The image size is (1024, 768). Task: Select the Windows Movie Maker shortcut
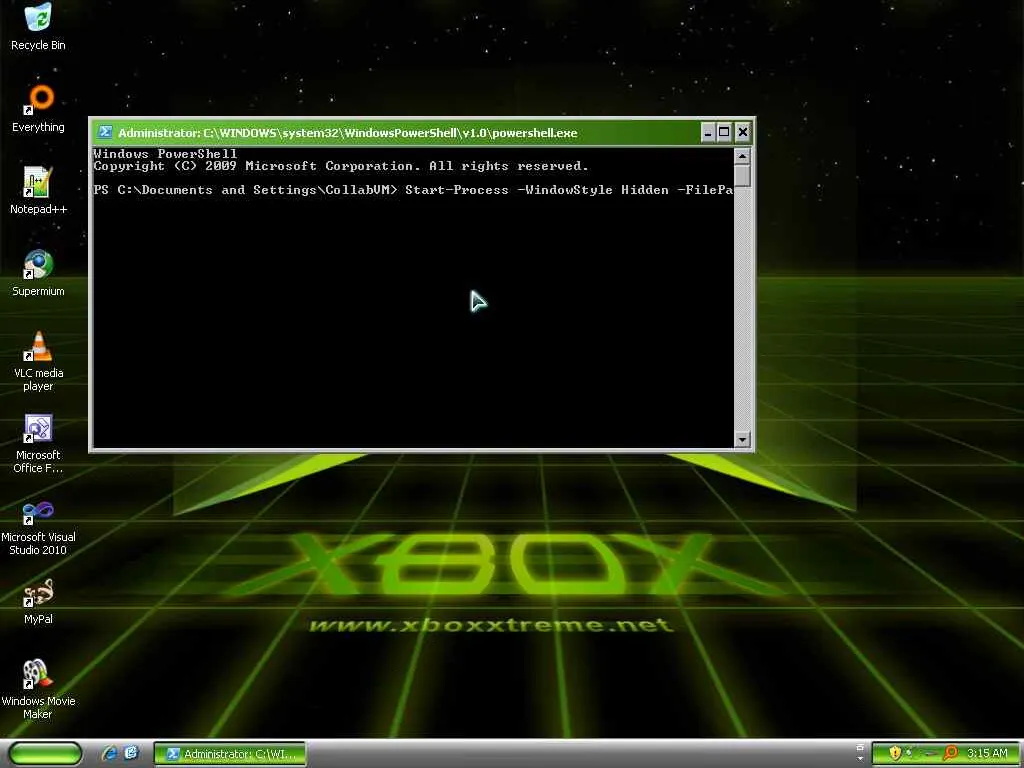click(38, 690)
